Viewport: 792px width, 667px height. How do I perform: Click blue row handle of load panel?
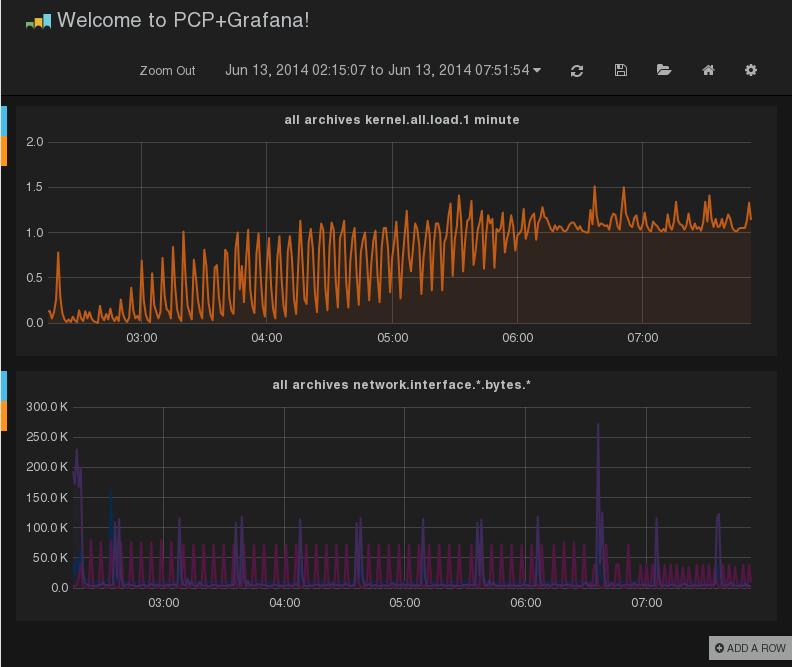point(4,121)
